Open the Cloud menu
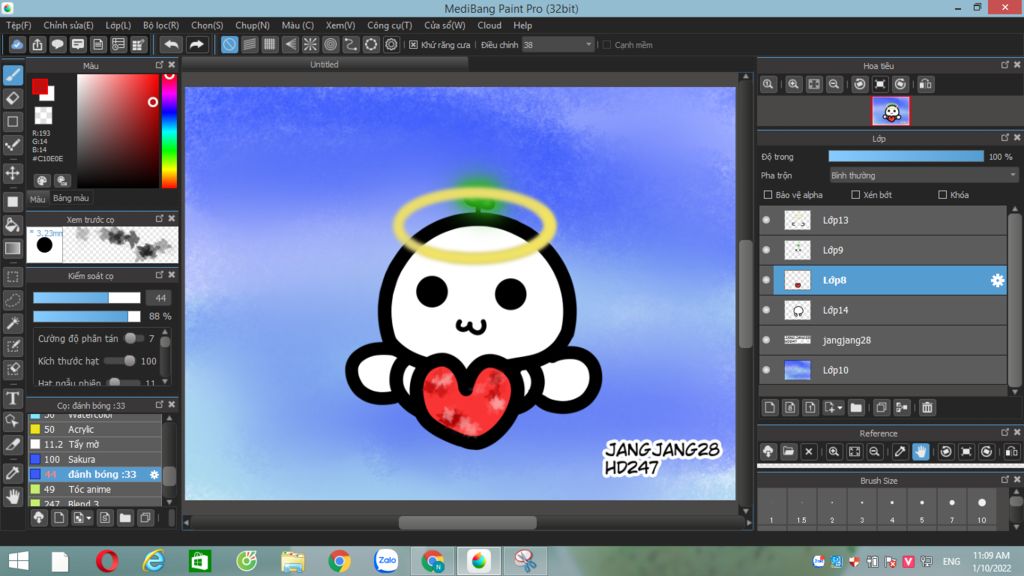 point(489,25)
